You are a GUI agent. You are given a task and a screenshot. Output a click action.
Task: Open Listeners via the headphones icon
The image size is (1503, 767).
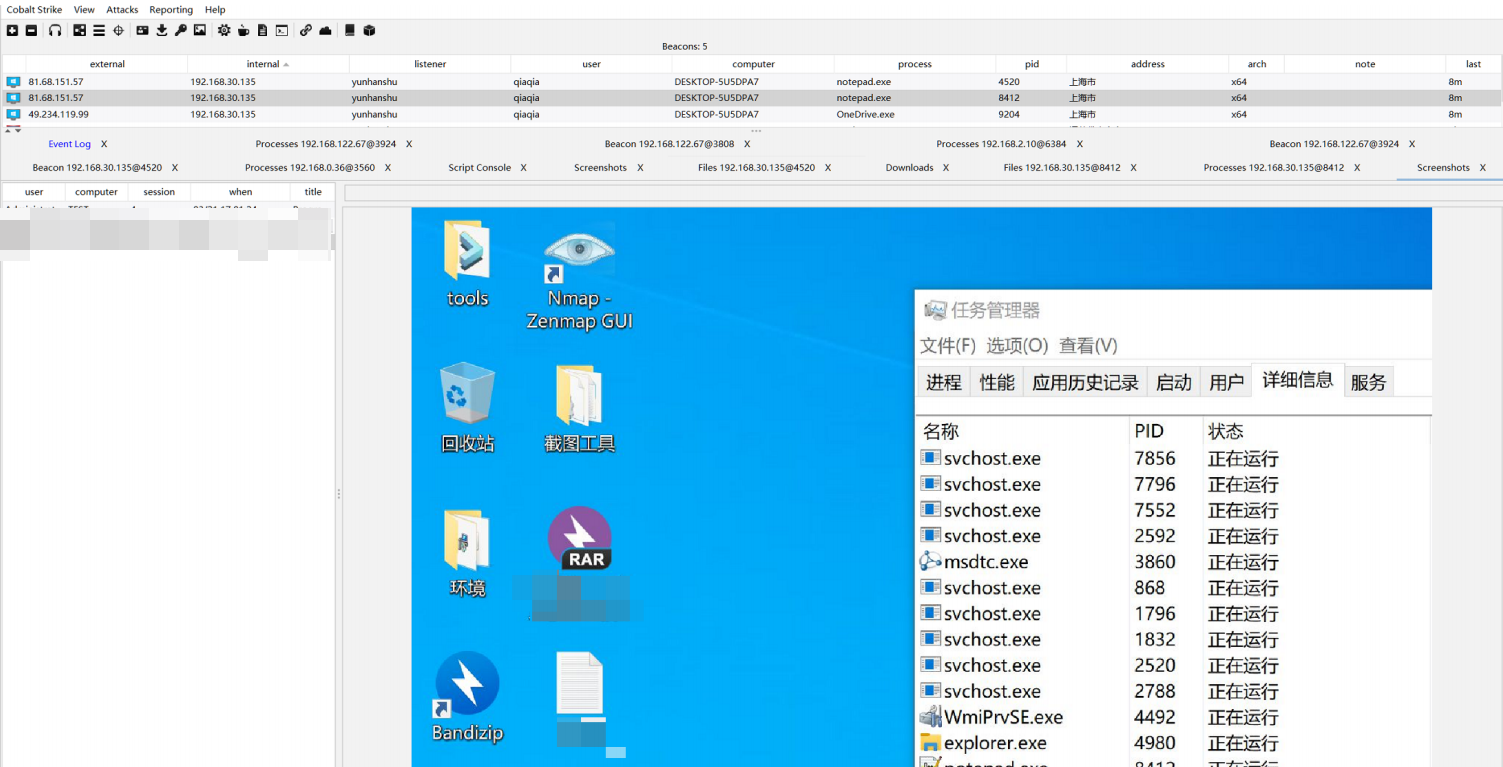[x=55, y=31]
